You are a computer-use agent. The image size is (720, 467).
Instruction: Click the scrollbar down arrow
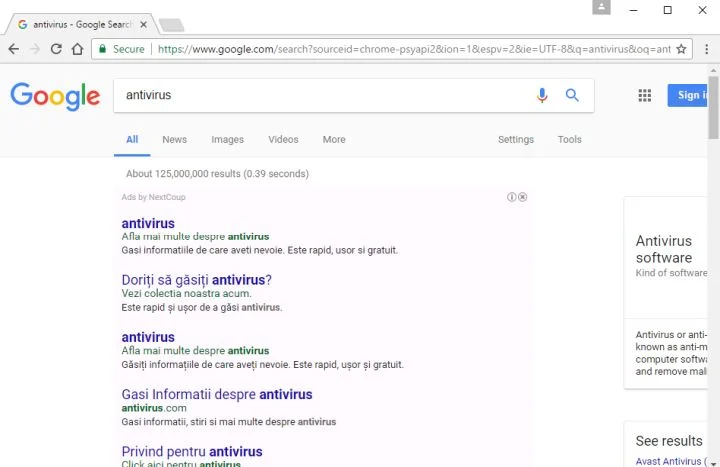(x=713, y=463)
